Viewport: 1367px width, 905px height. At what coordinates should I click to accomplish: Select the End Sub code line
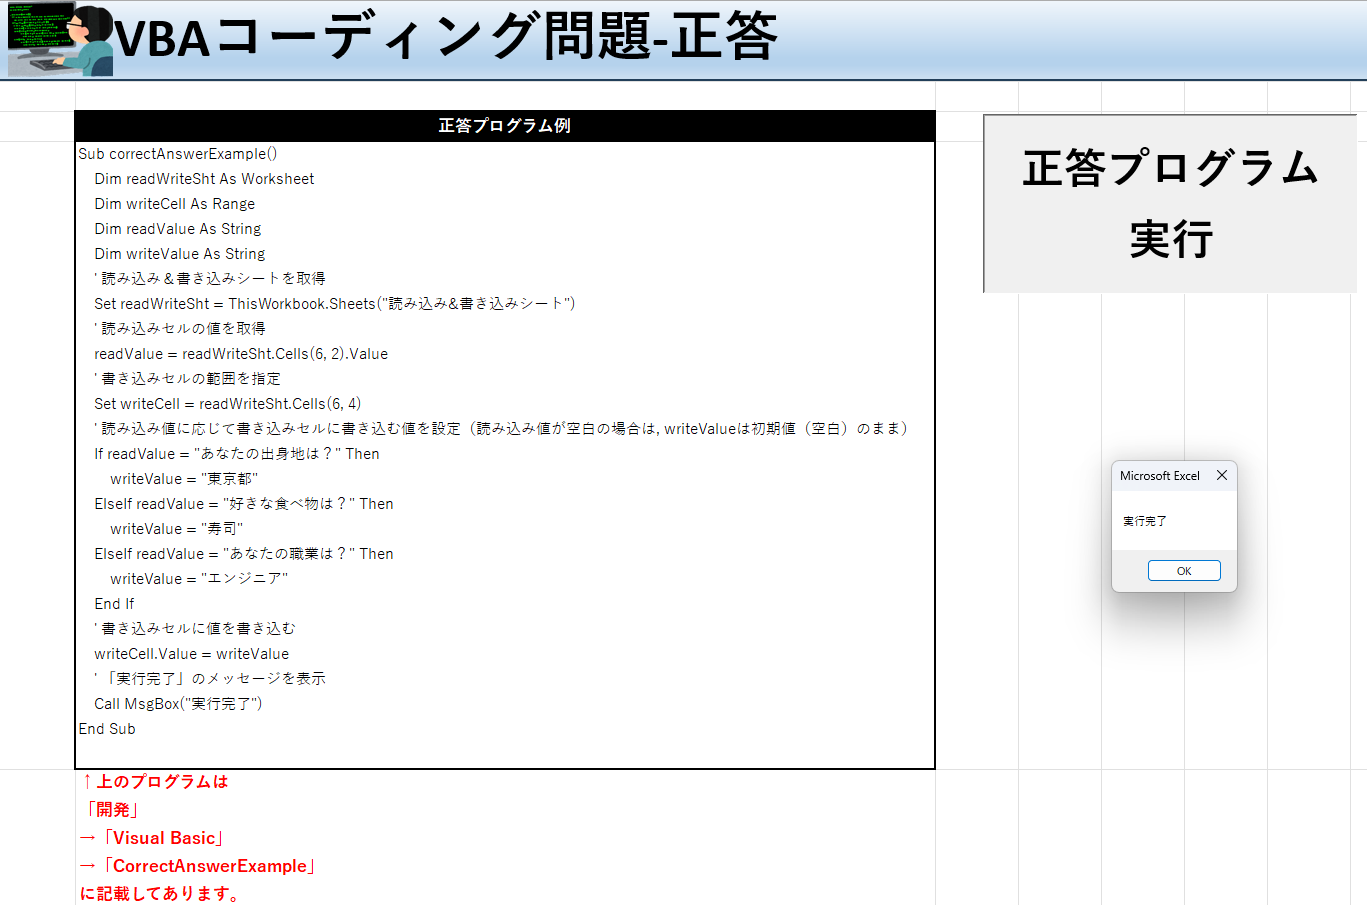click(107, 729)
